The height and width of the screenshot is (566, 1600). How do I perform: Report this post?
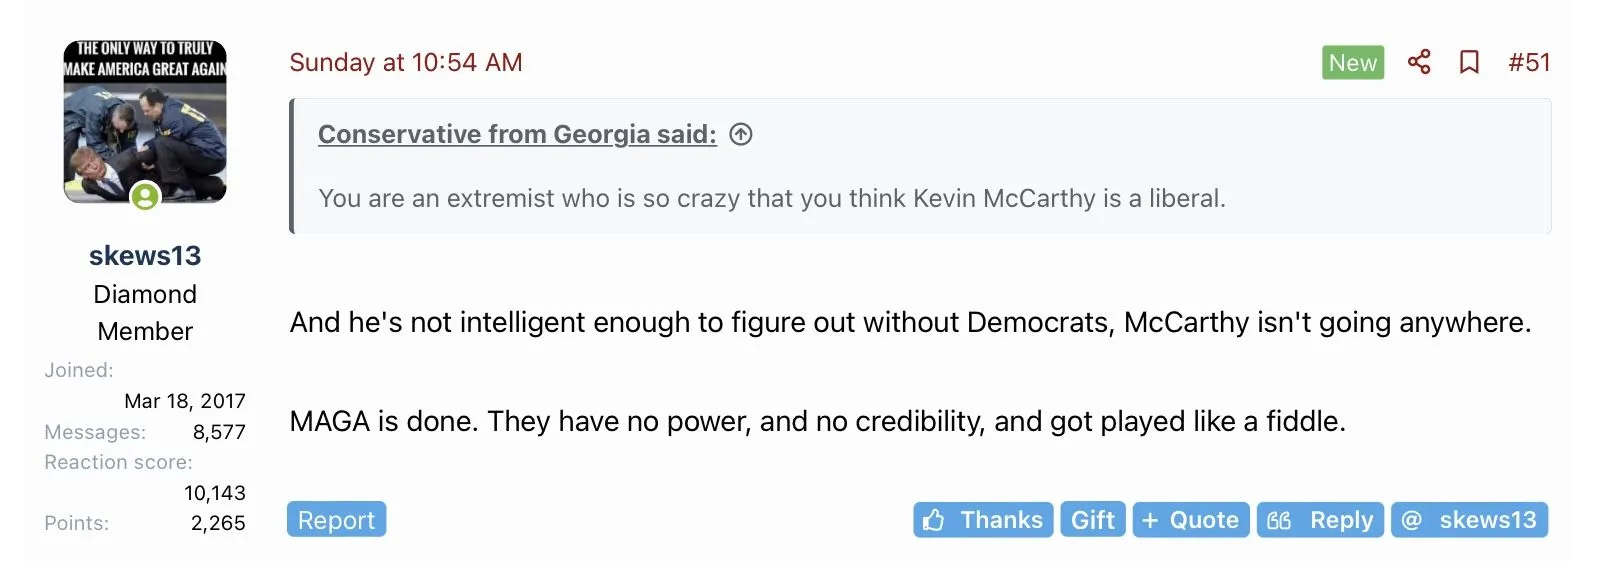click(x=336, y=520)
